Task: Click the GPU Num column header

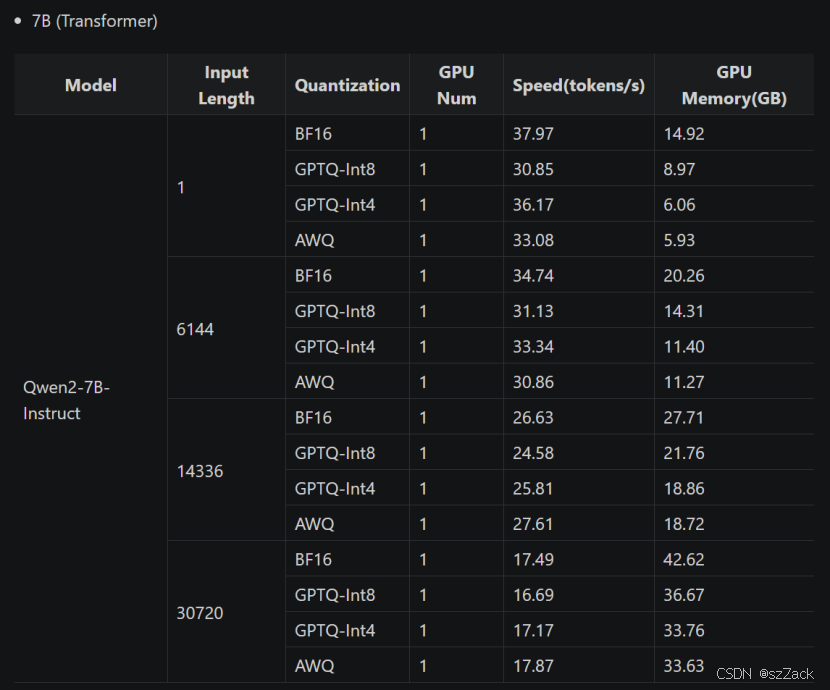Action: tap(456, 85)
